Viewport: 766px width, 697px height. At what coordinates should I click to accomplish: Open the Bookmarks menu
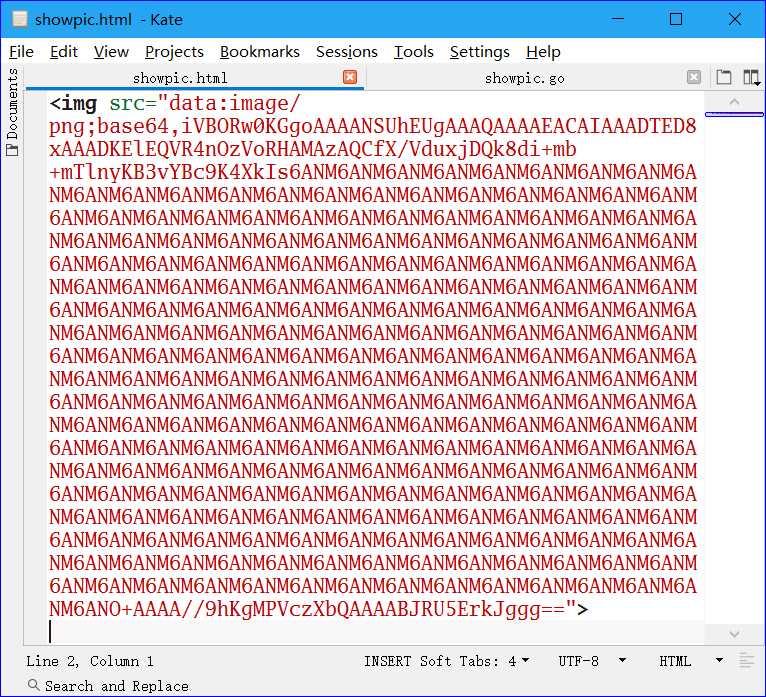(259, 52)
